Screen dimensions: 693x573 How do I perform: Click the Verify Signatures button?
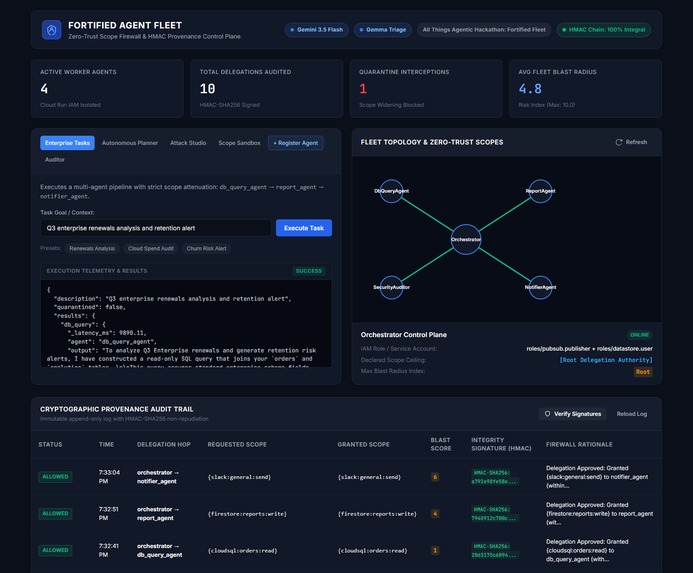tap(573, 414)
